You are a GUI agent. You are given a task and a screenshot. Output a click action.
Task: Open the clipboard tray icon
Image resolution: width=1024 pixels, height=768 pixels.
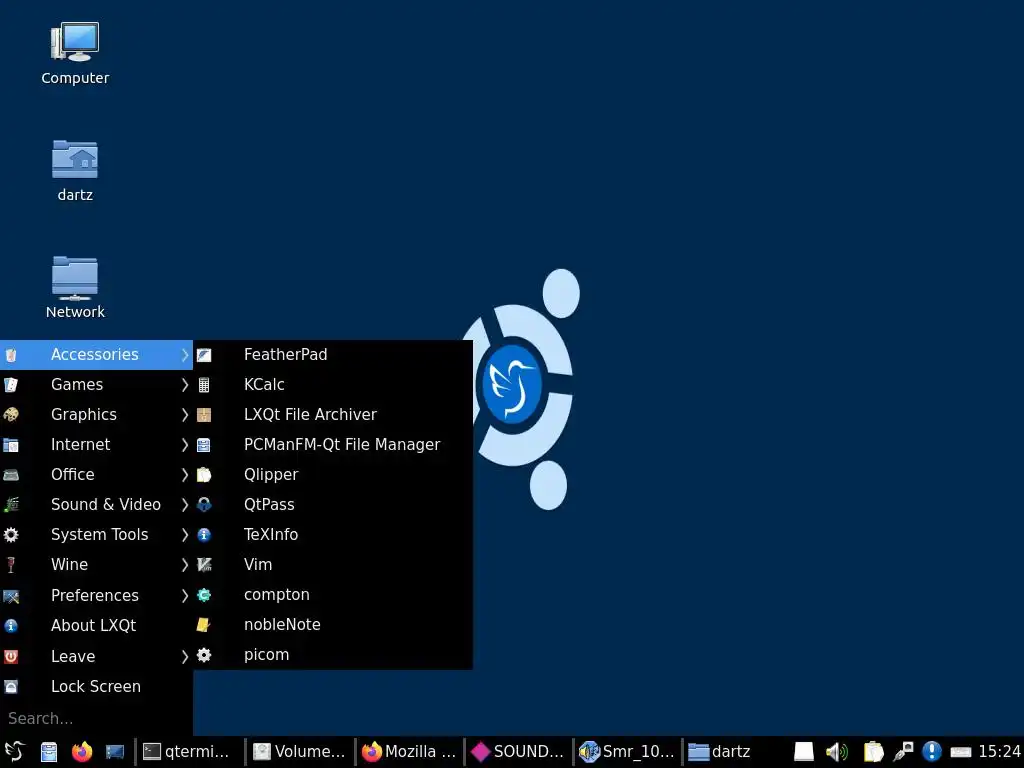pyautogui.click(x=873, y=752)
